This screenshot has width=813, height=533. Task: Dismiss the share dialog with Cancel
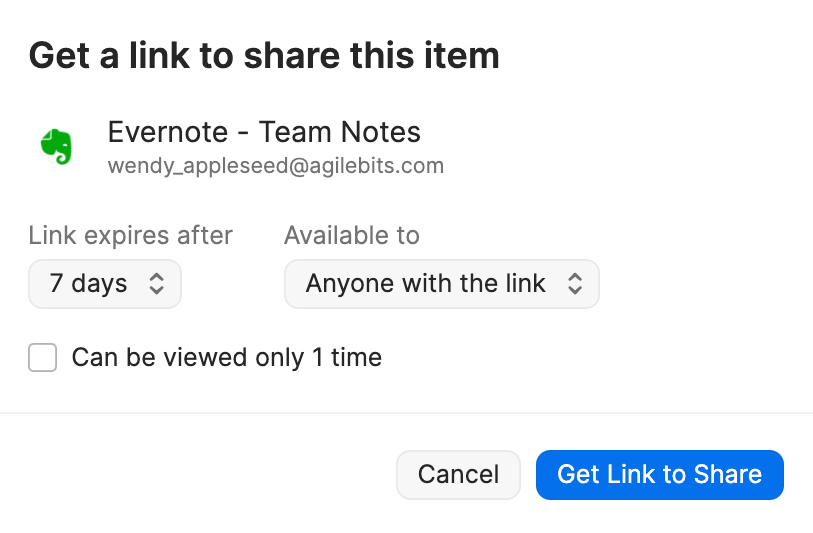(x=458, y=474)
